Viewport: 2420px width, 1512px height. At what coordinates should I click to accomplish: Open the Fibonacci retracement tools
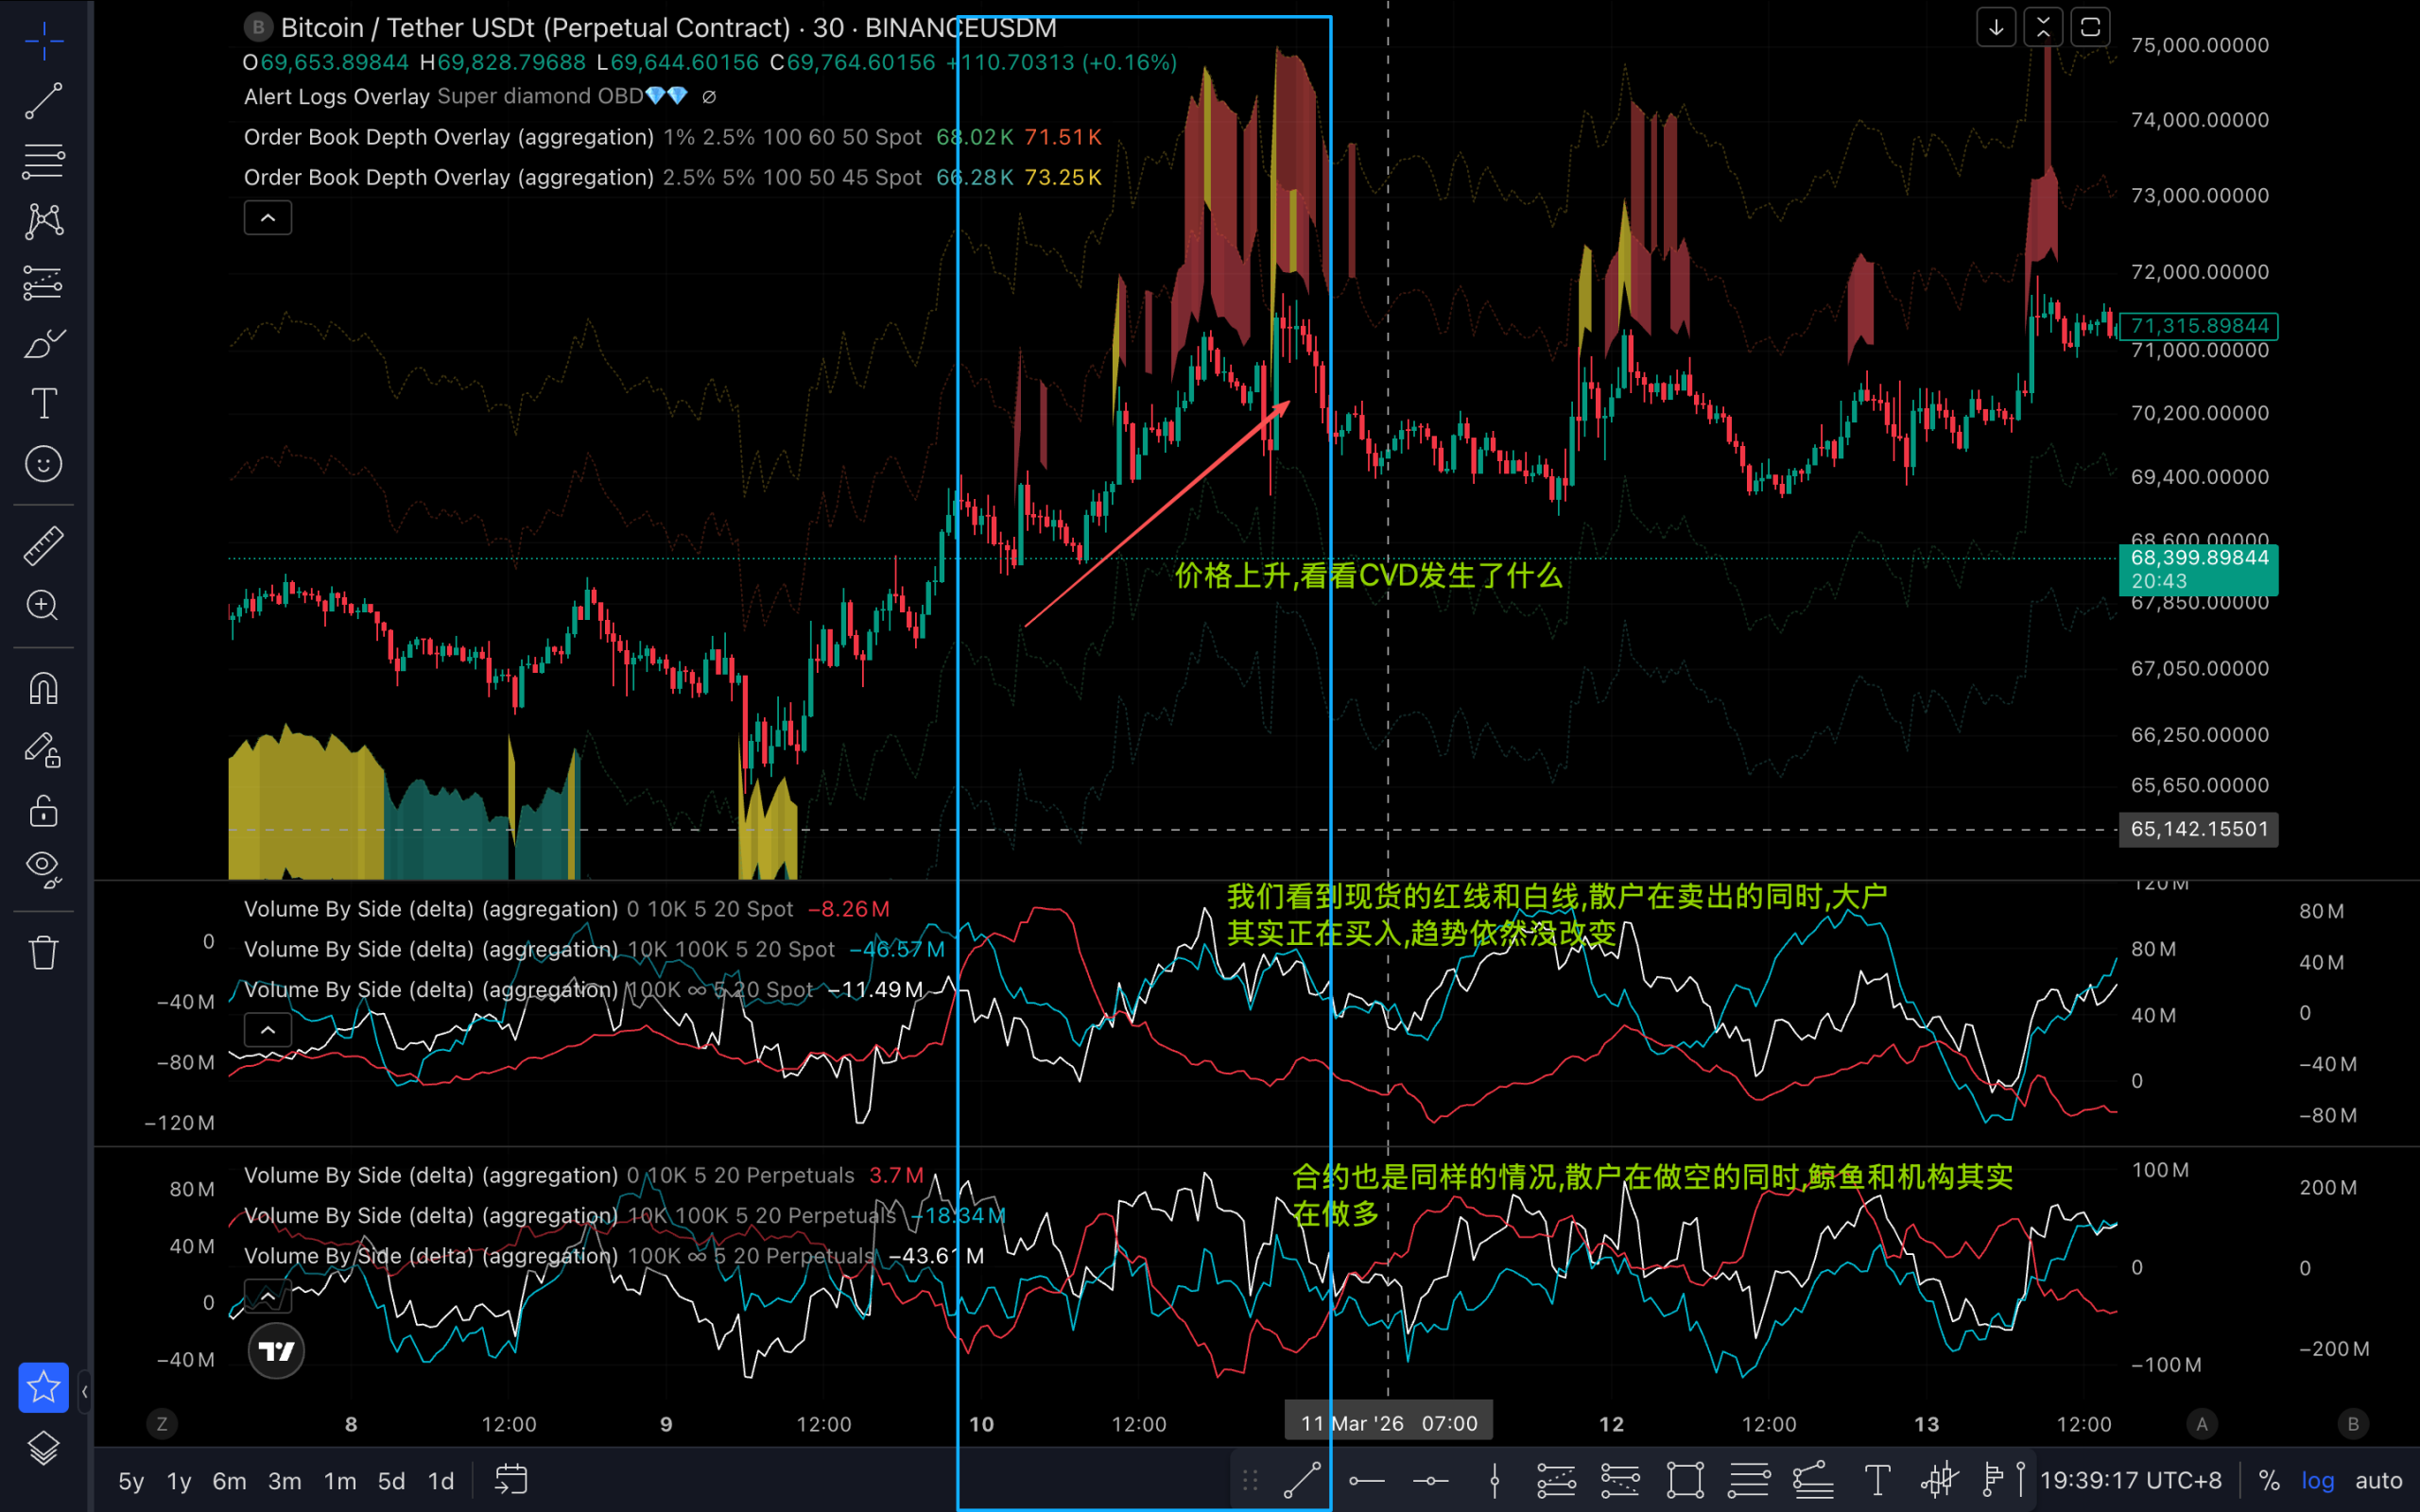coord(43,161)
